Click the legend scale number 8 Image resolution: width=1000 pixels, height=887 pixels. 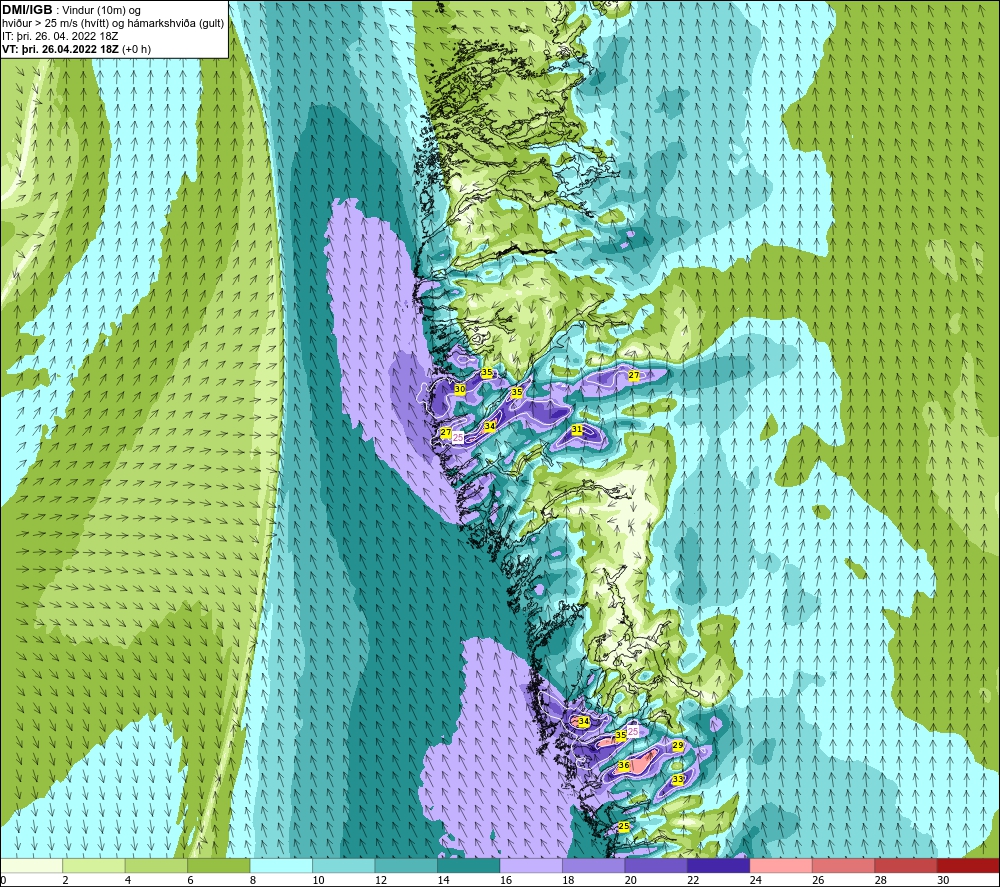point(253,880)
